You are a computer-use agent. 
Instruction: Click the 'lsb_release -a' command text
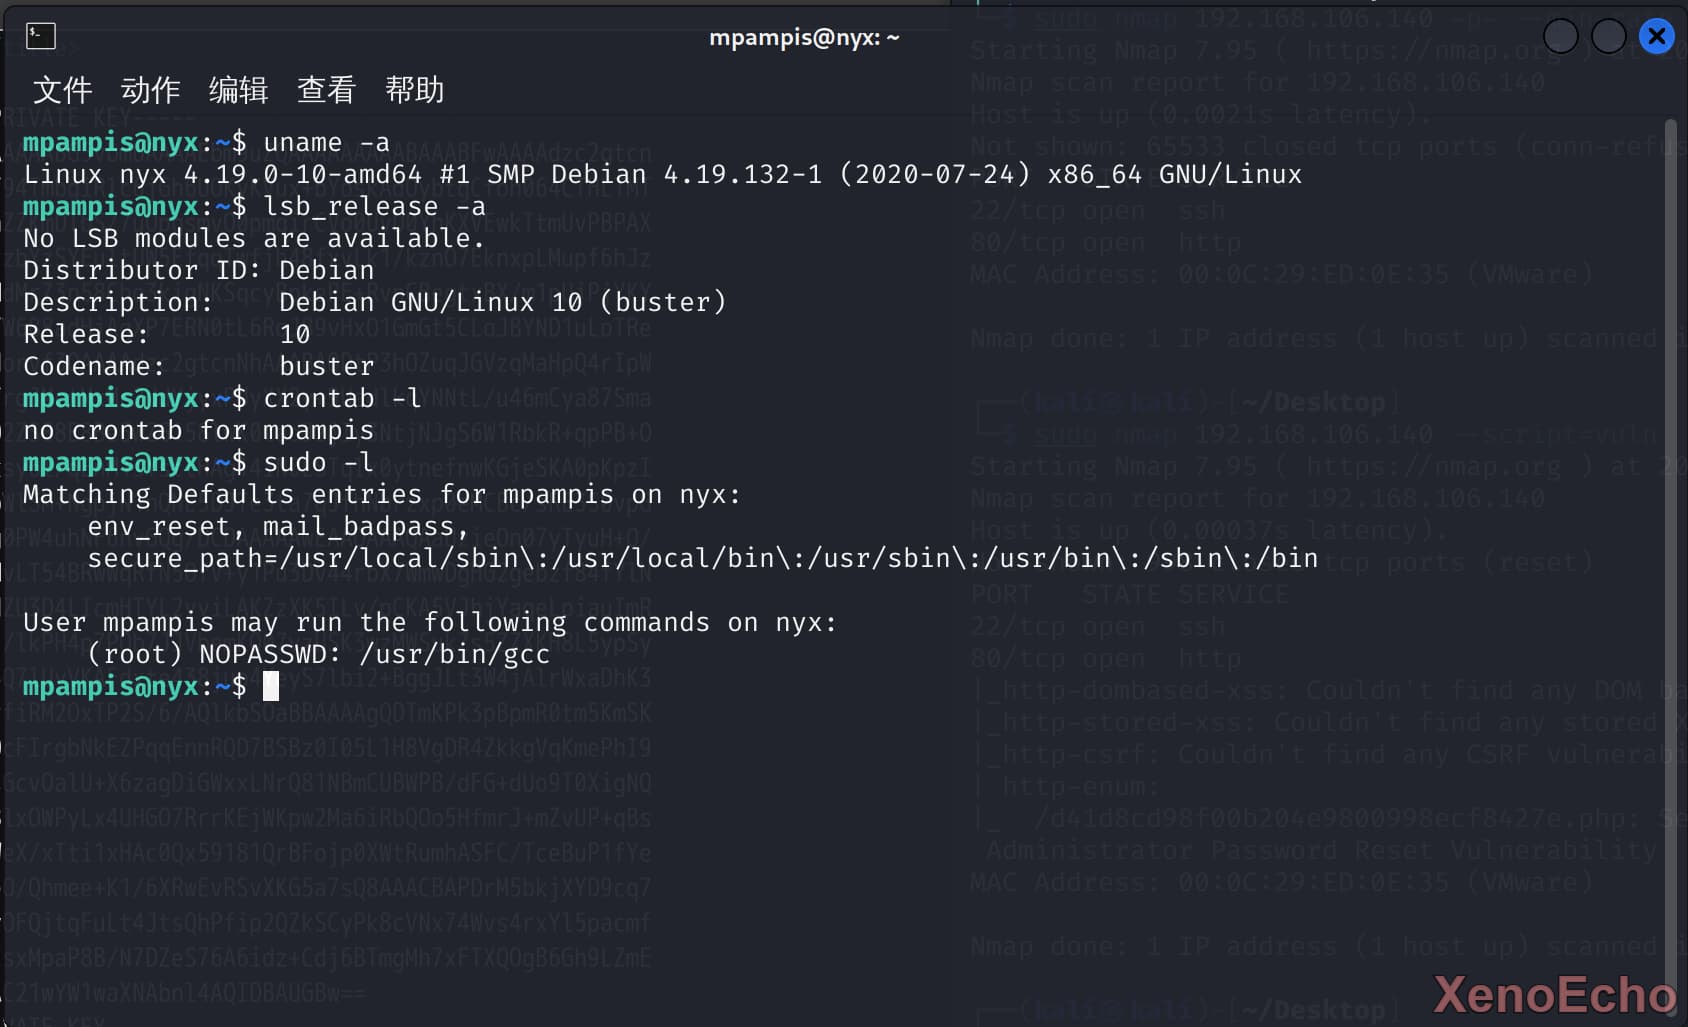point(374,207)
